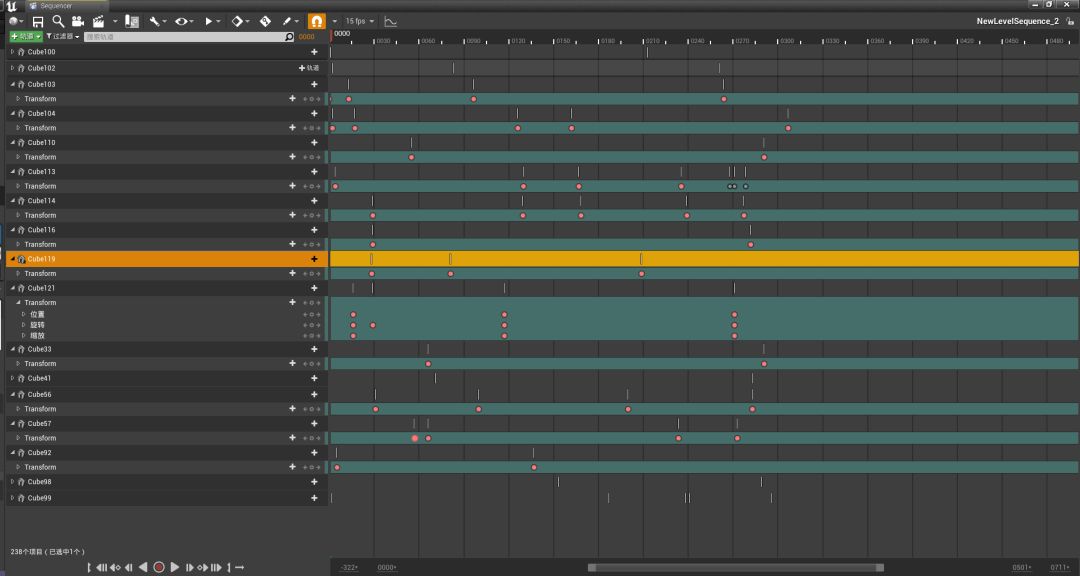Click the + 轨道 button on Cube102 row
The width and height of the screenshot is (1080, 576).
pos(309,68)
